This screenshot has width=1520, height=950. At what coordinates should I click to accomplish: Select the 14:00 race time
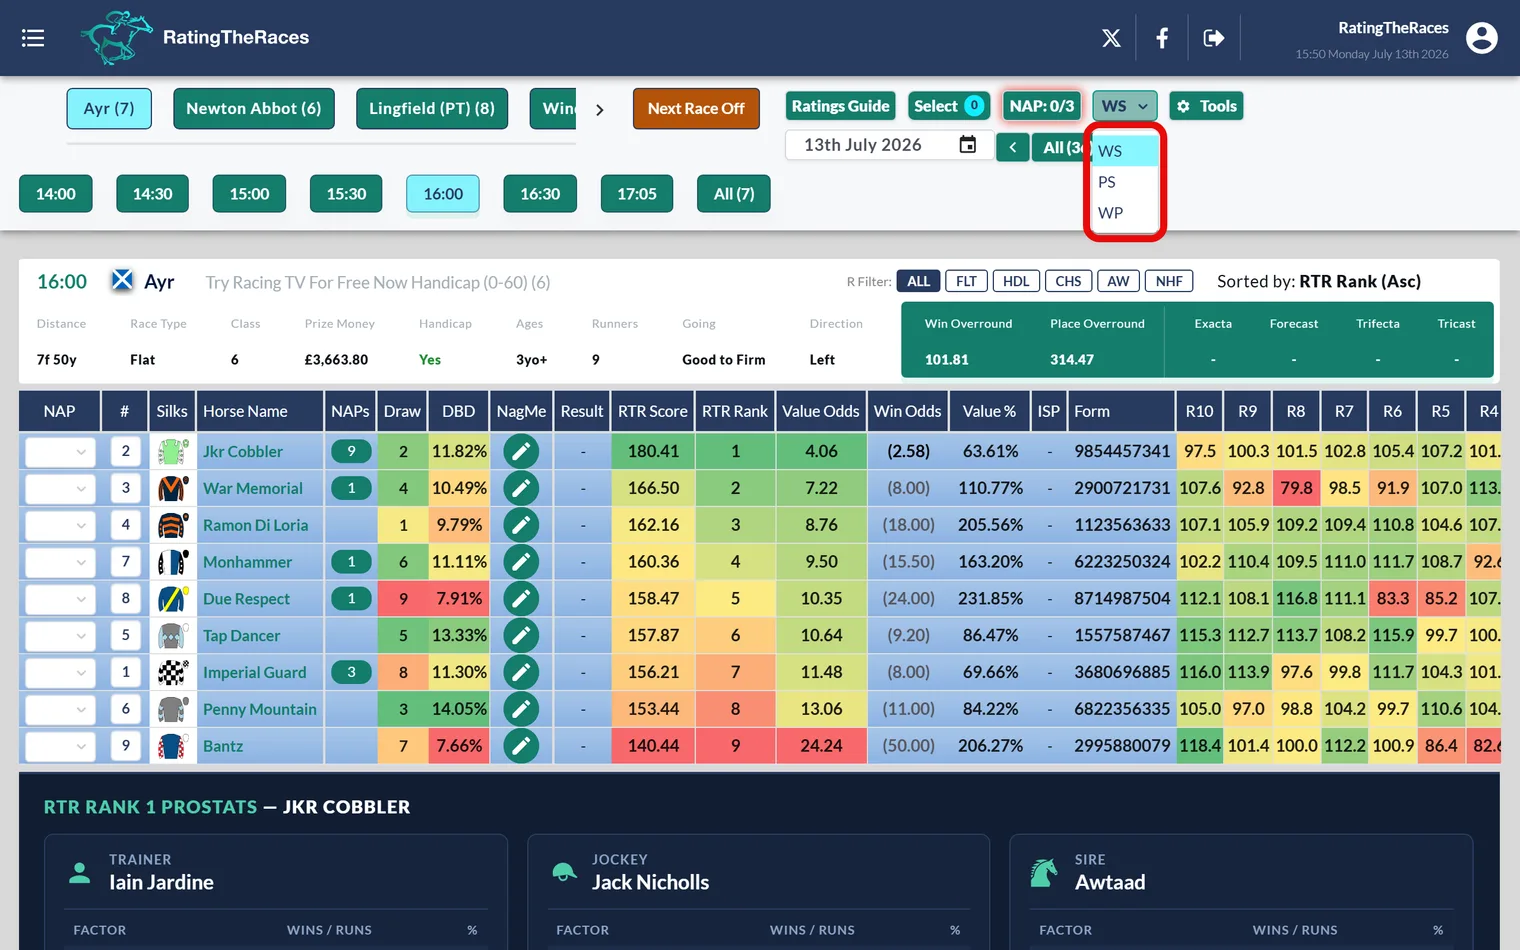(56, 194)
